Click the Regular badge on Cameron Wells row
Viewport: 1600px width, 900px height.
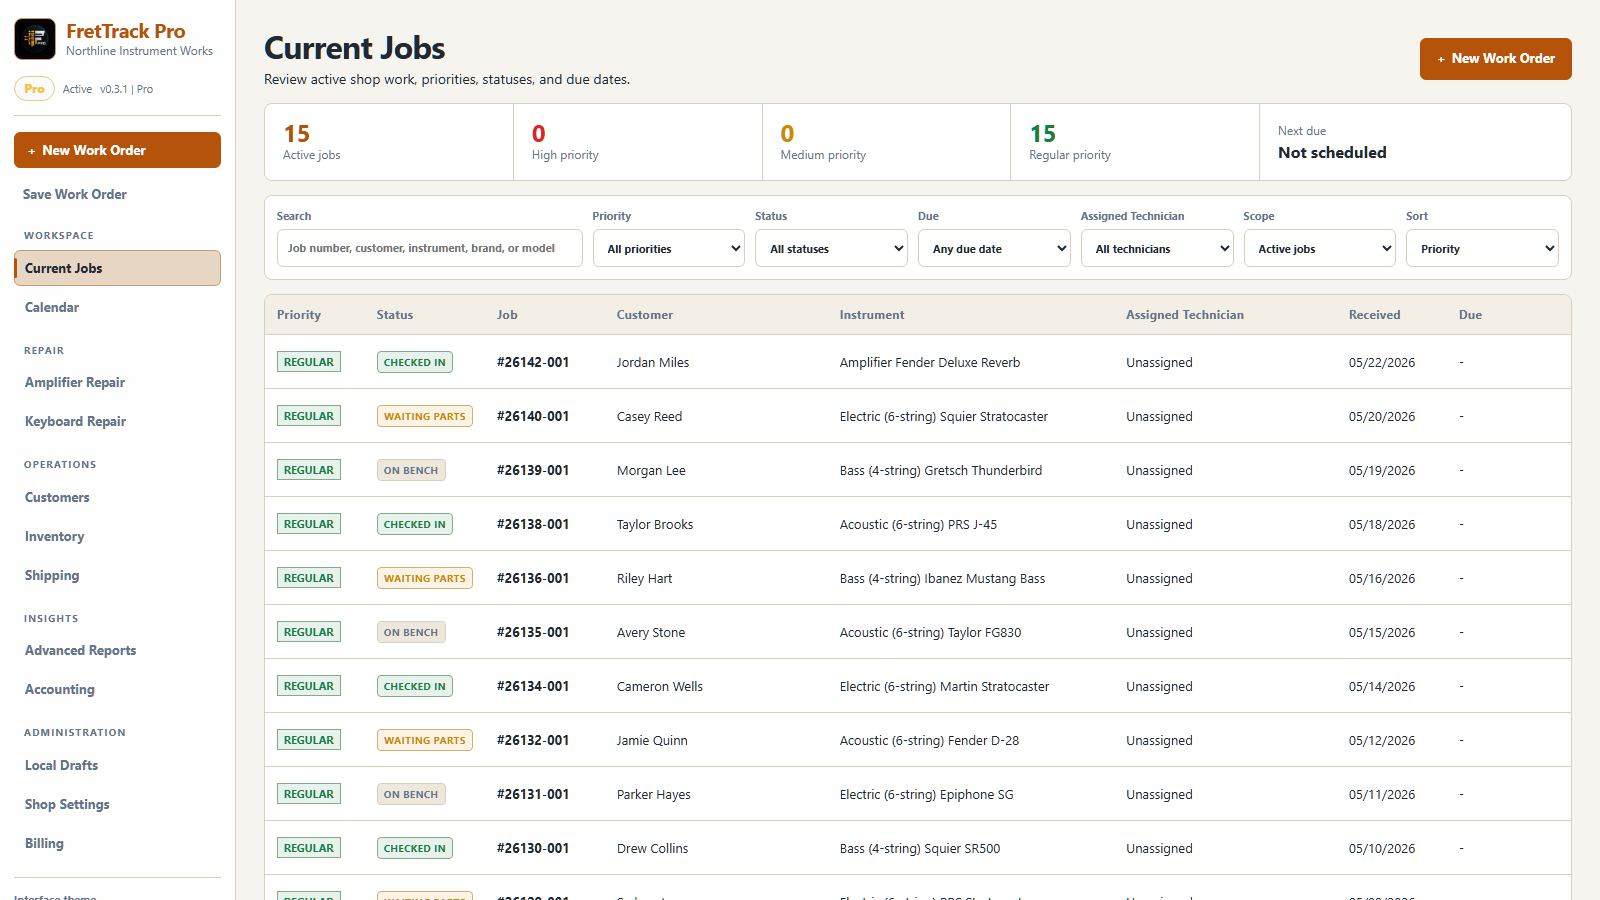click(x=309, y=686)
